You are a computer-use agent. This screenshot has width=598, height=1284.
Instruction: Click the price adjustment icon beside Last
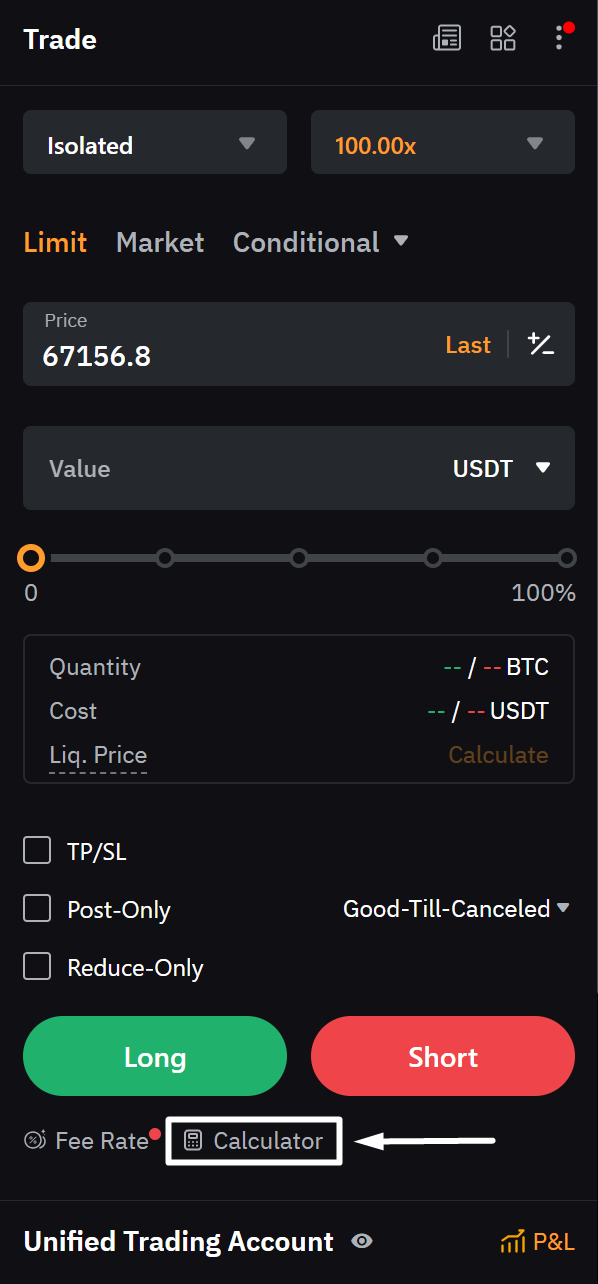point(541,344)
